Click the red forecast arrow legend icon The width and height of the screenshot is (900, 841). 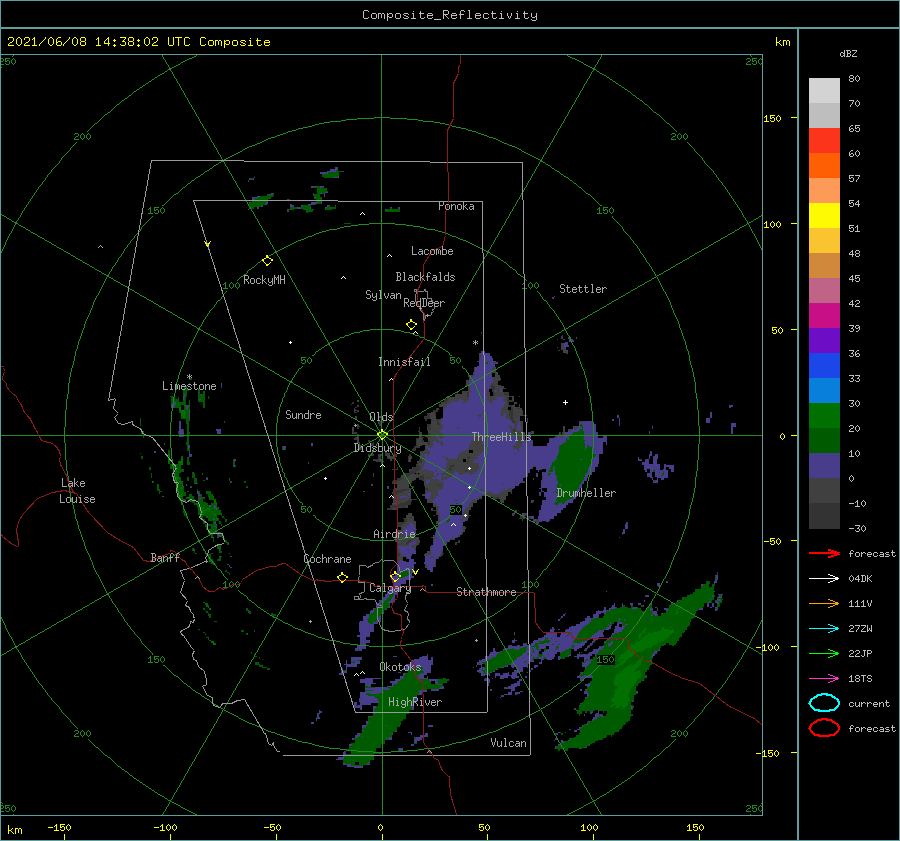[824, 553]
